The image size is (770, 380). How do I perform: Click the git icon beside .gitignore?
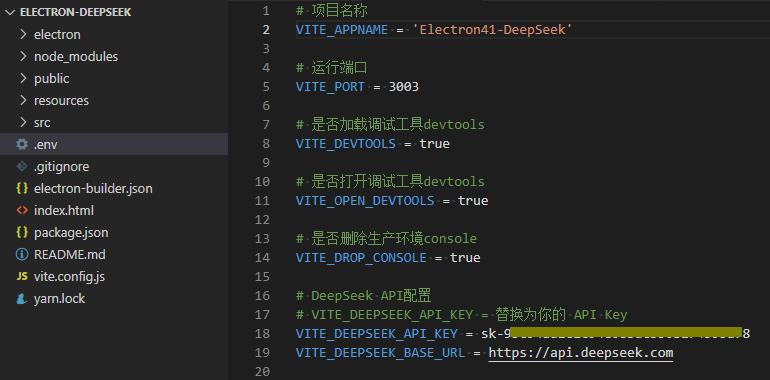tap(22, 166)
